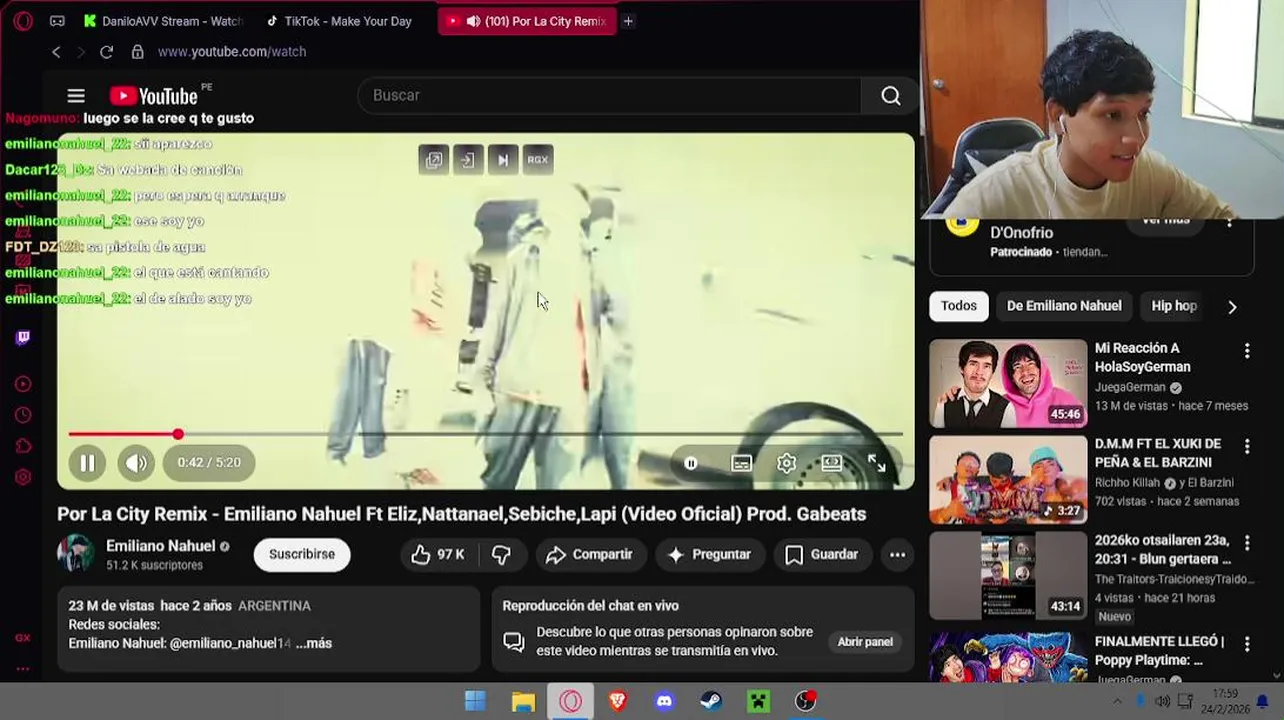Click the video overlay skip-next icon

point(503,160)
